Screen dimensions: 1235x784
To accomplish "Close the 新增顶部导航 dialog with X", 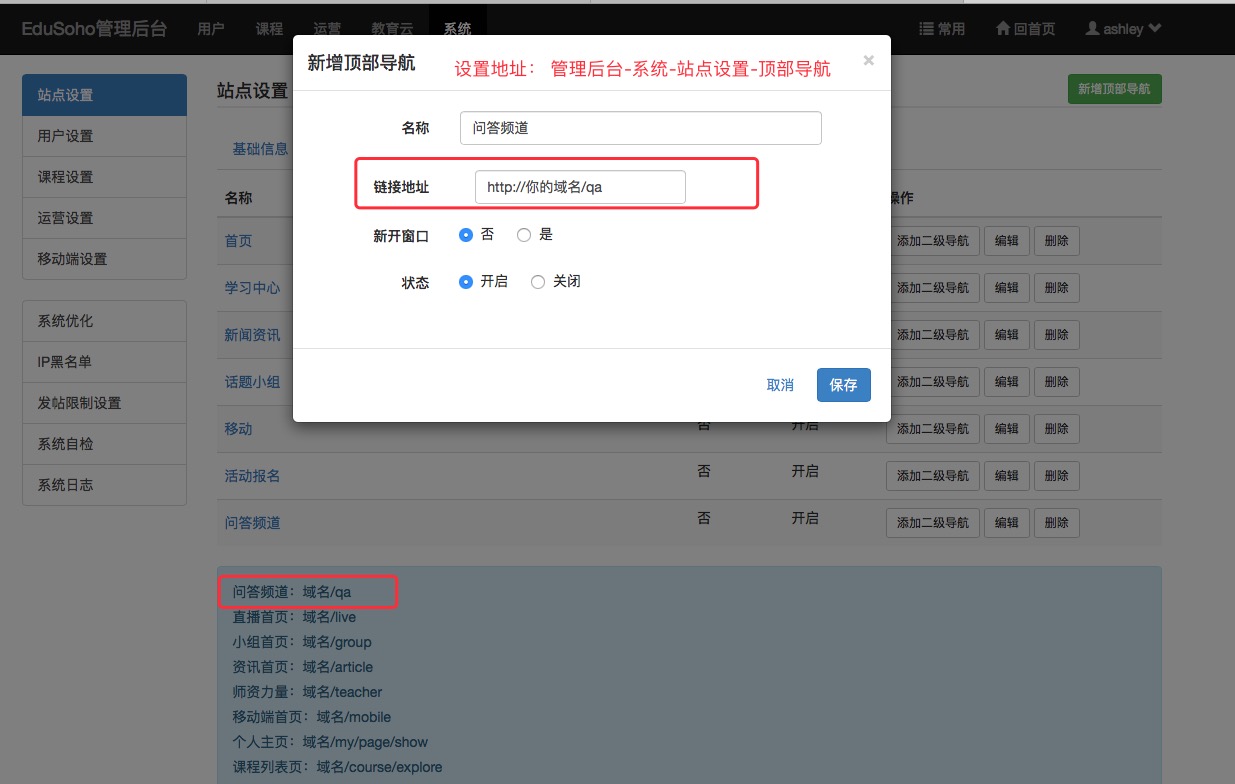I will 868,61.
